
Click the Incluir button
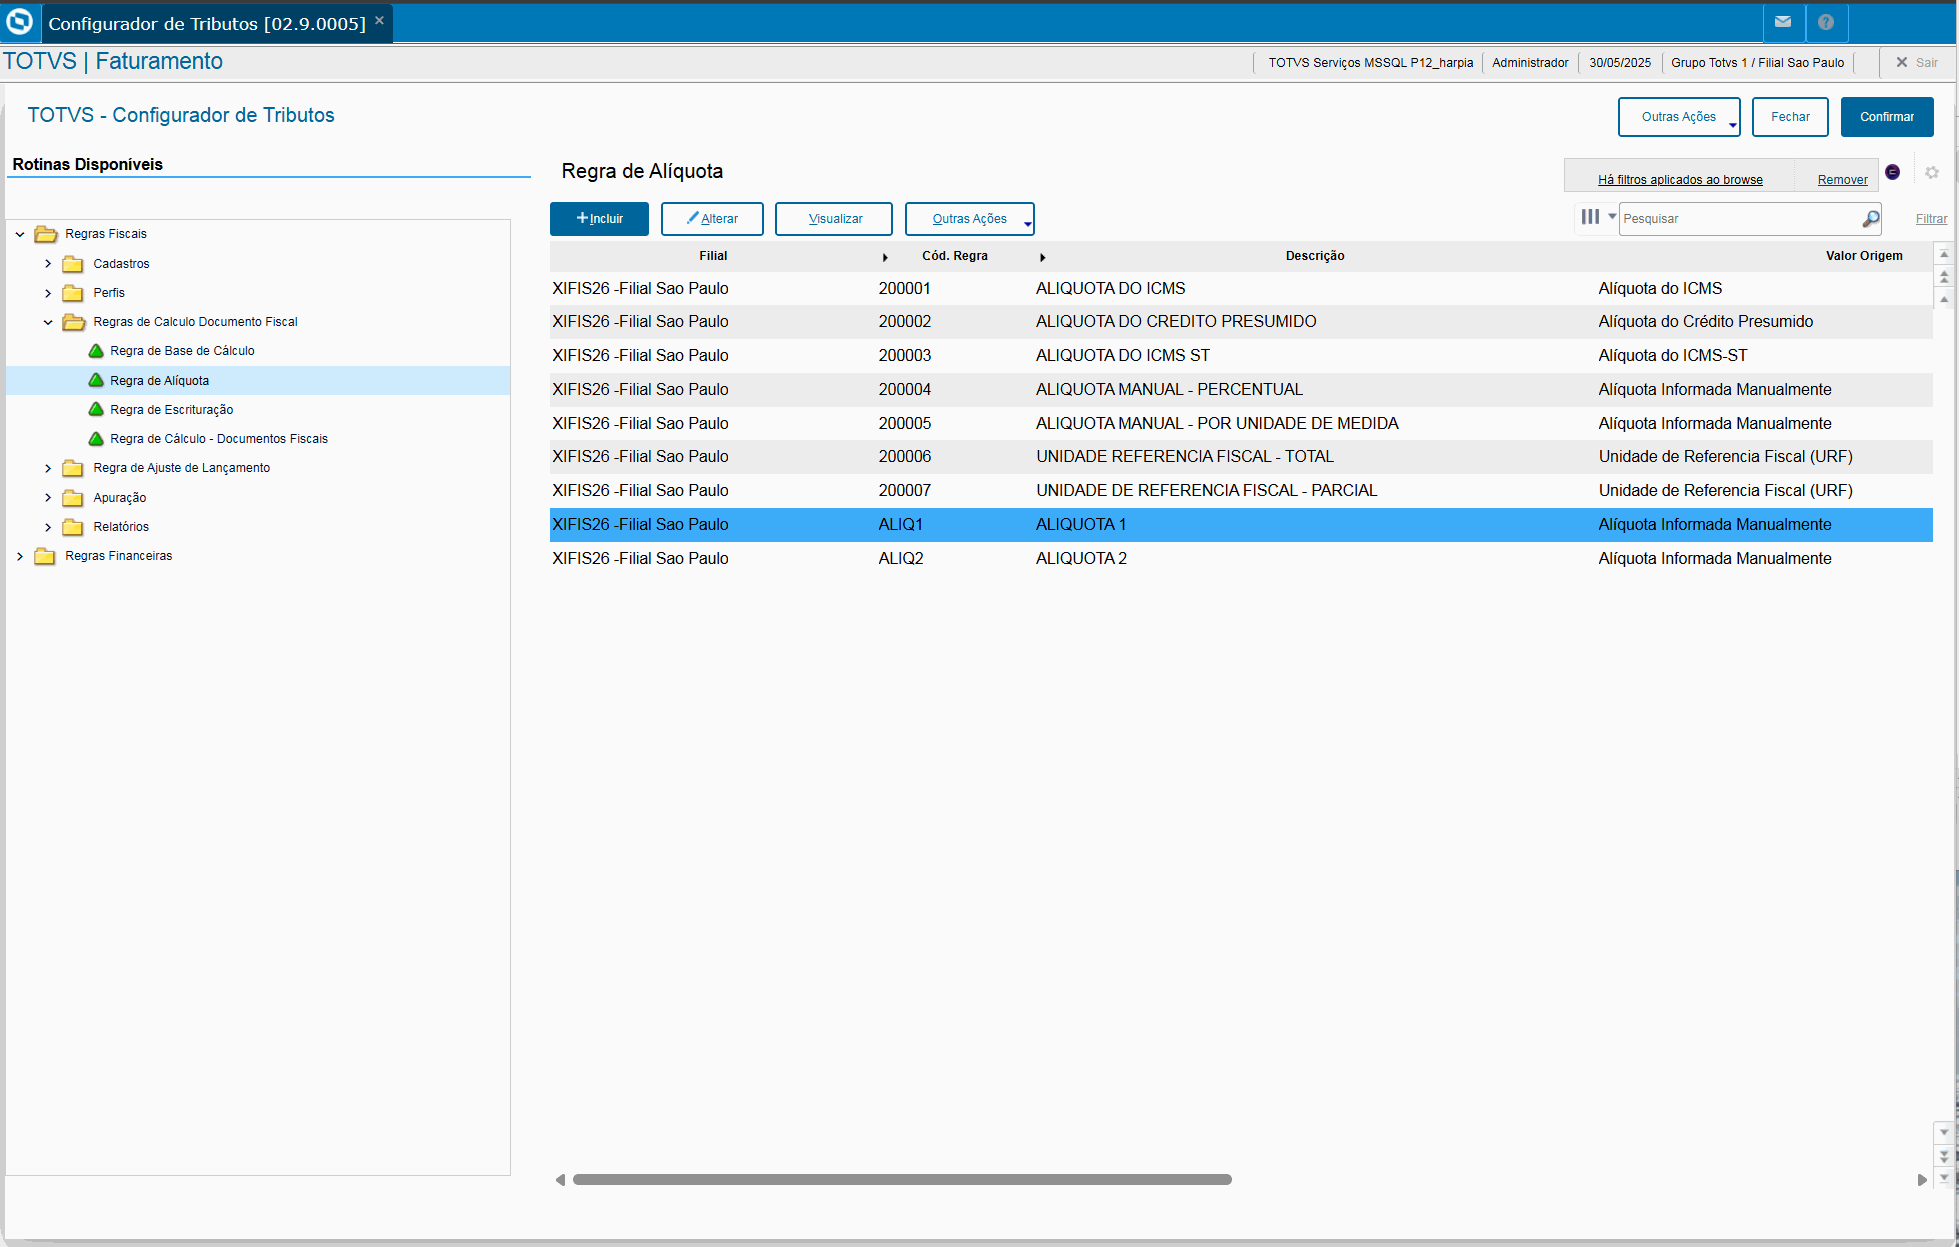point(599,219)
